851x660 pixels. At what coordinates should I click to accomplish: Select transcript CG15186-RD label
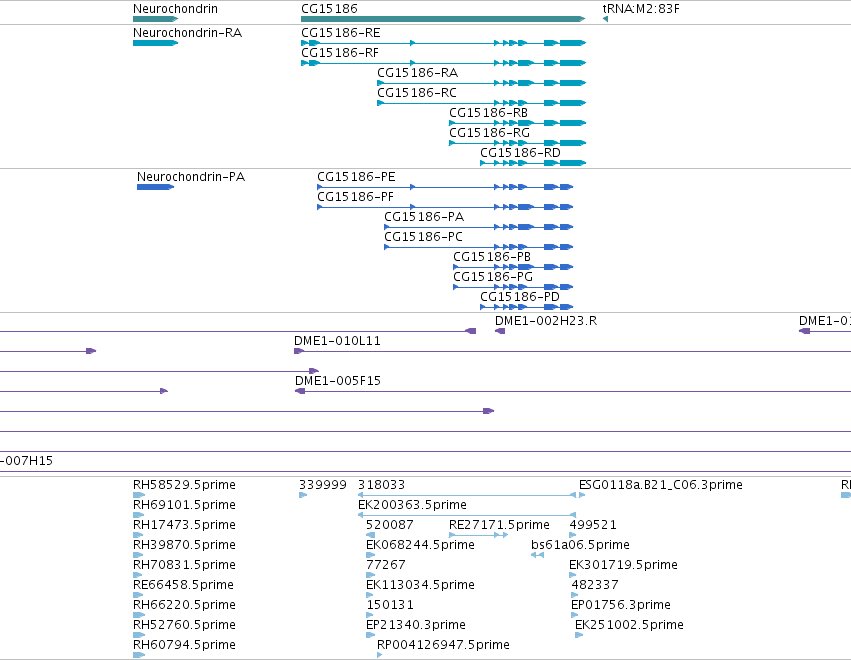pos(520,153)
